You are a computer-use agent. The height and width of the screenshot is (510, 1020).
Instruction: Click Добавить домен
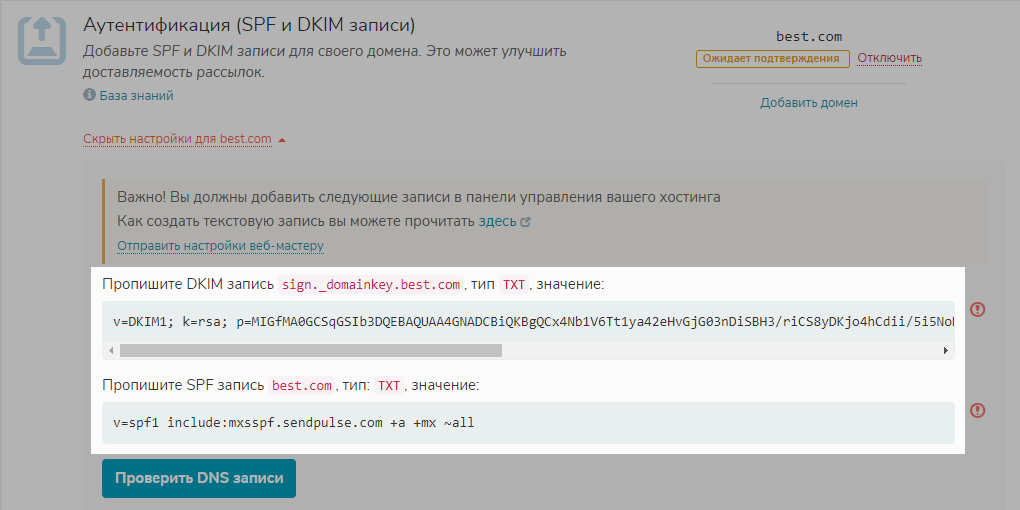coord(809,103)
